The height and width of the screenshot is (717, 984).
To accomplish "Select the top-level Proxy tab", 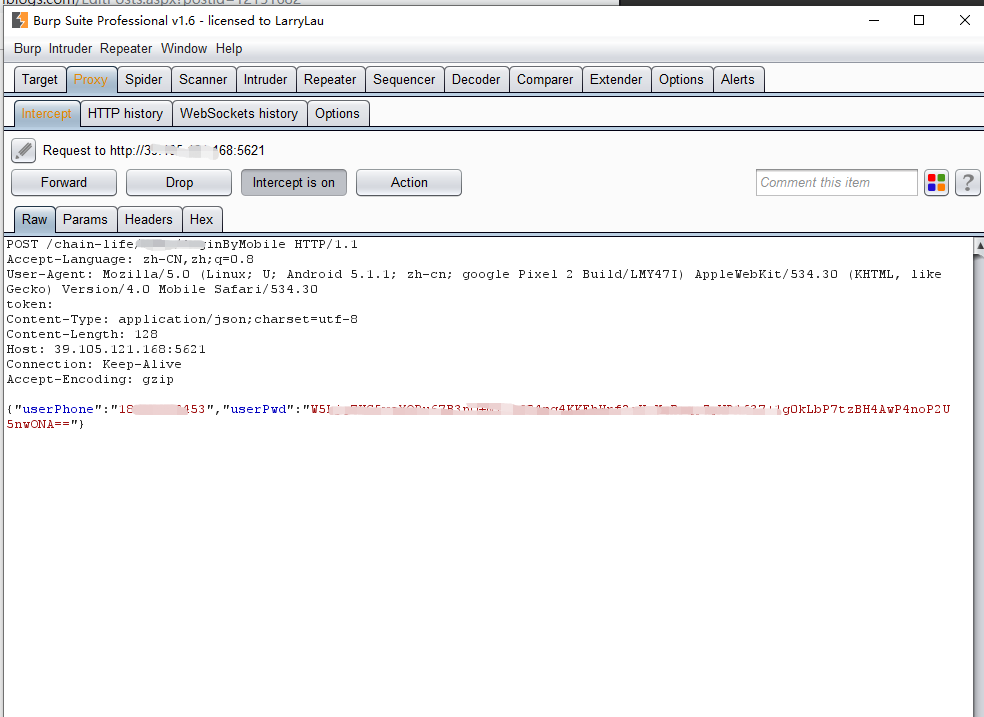I will 91,80.
